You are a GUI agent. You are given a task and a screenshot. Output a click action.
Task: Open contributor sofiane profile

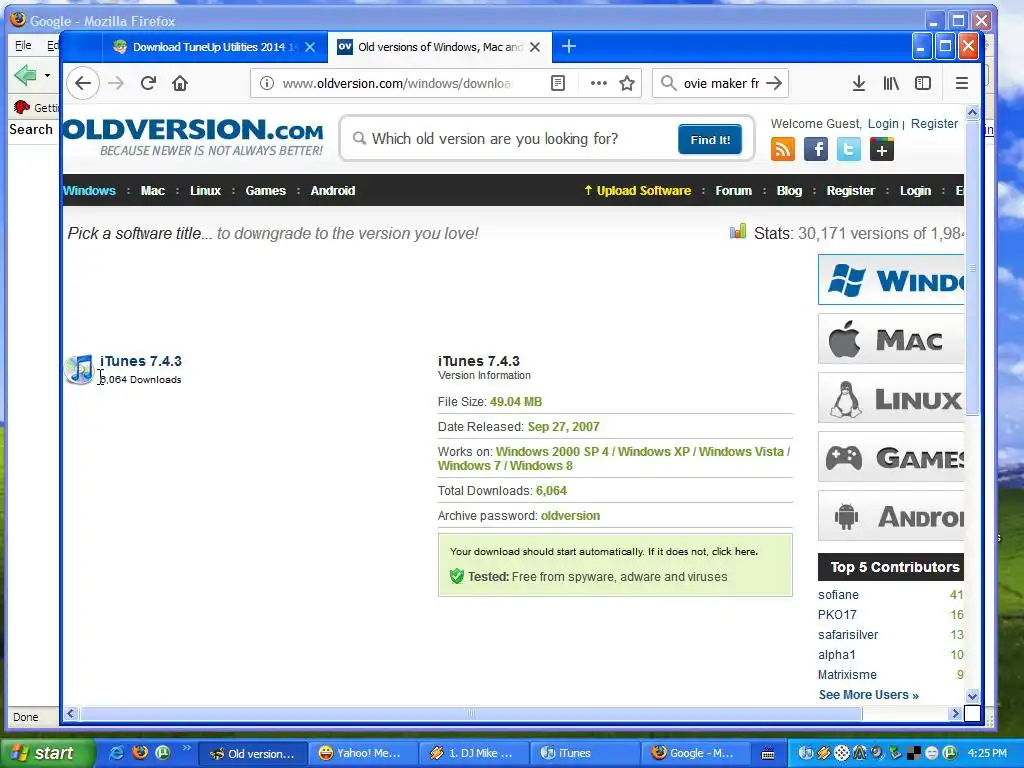pyautogui.click(x=838, y=595)
